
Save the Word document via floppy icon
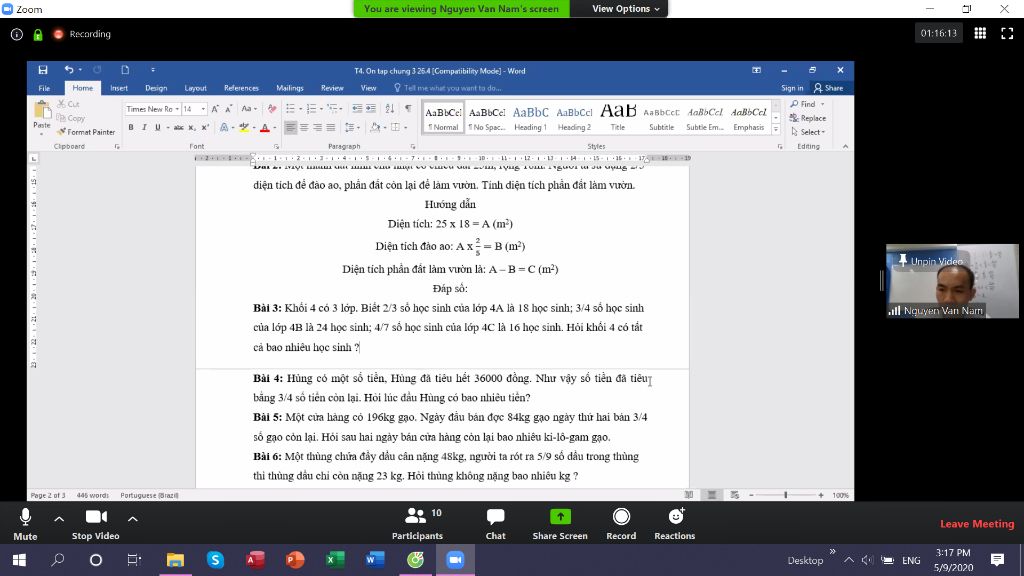click(x=42, y=70)
